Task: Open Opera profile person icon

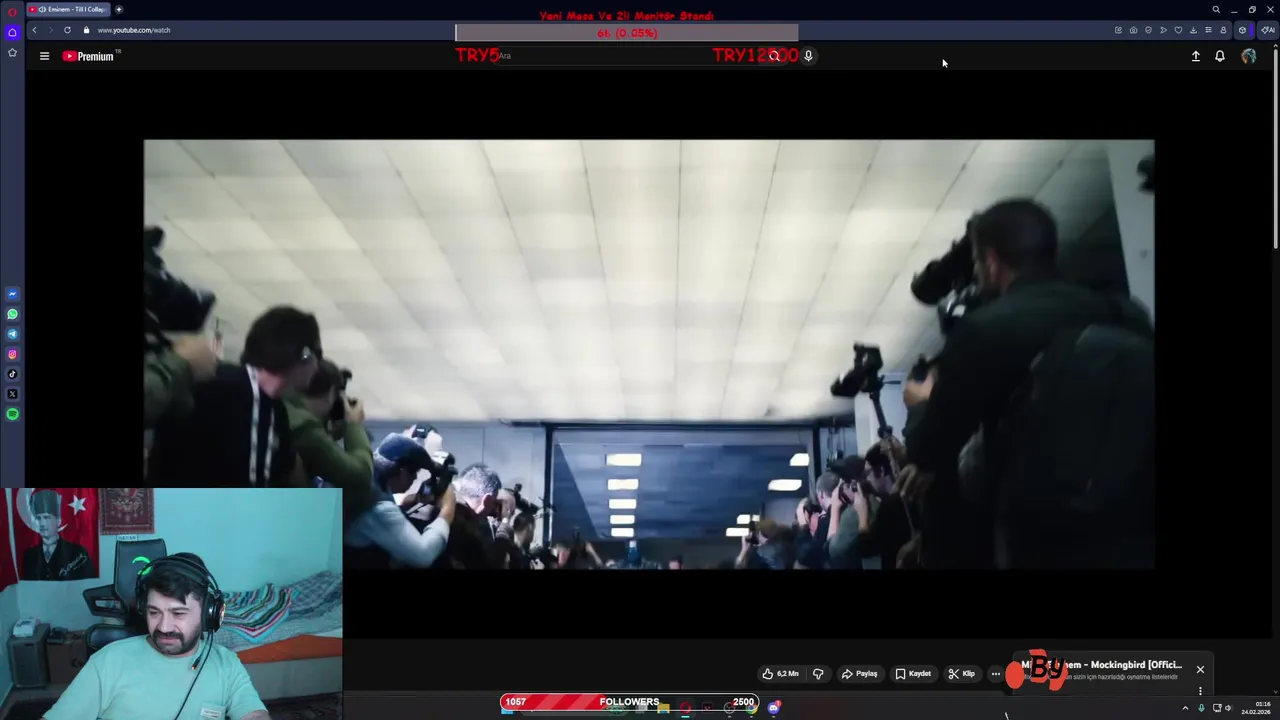Action: click(1223, 30)
